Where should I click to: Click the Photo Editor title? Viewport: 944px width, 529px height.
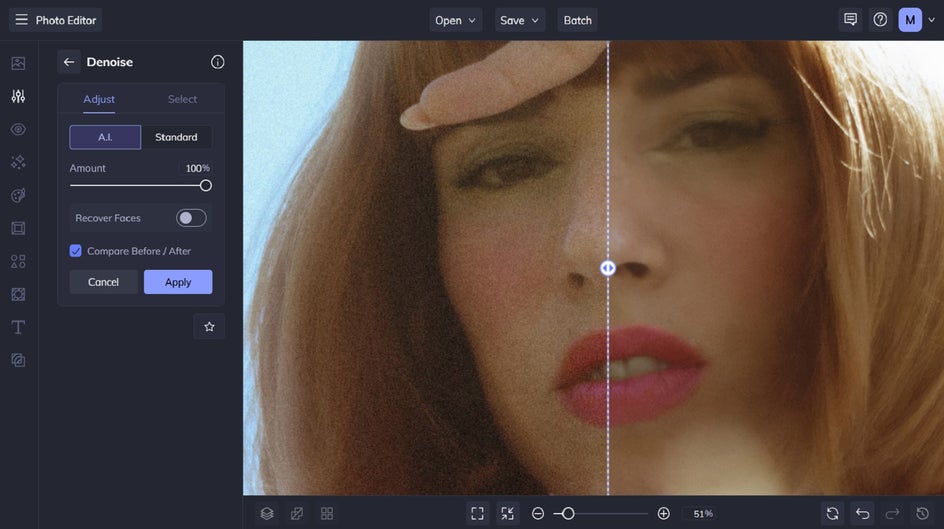pyautogui.click(x=66, y=20)
